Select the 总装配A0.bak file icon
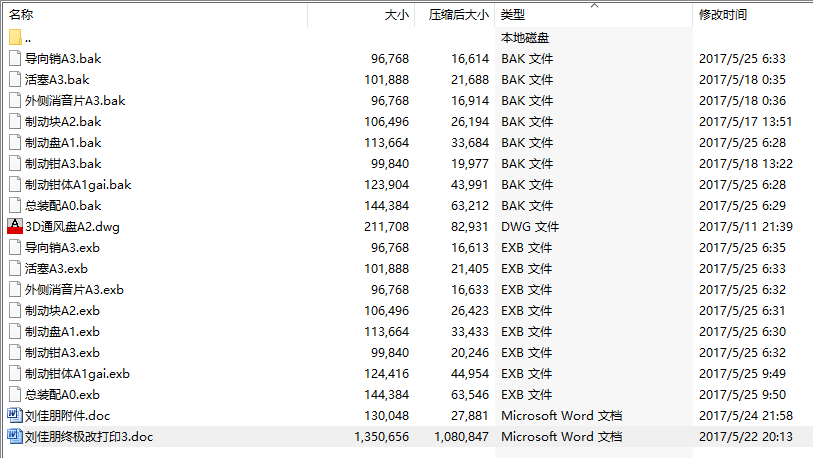The image size is (813, 458). (x=15, y=205)
